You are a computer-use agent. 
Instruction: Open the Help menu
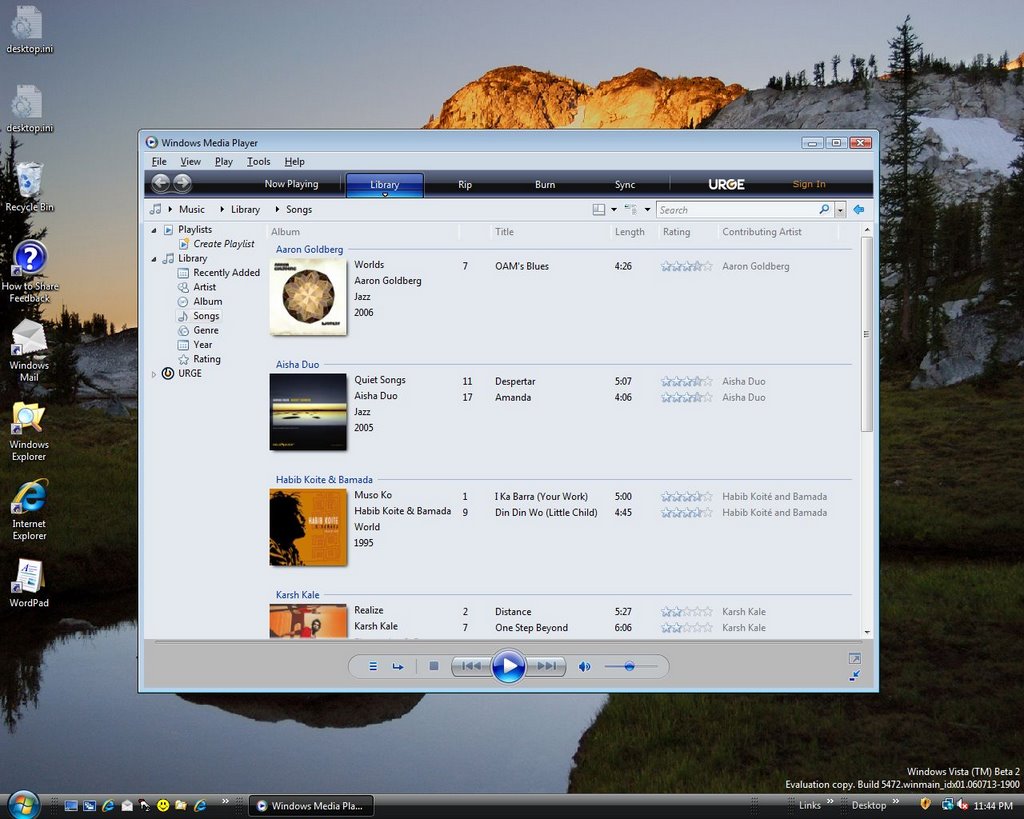(295, 161)
